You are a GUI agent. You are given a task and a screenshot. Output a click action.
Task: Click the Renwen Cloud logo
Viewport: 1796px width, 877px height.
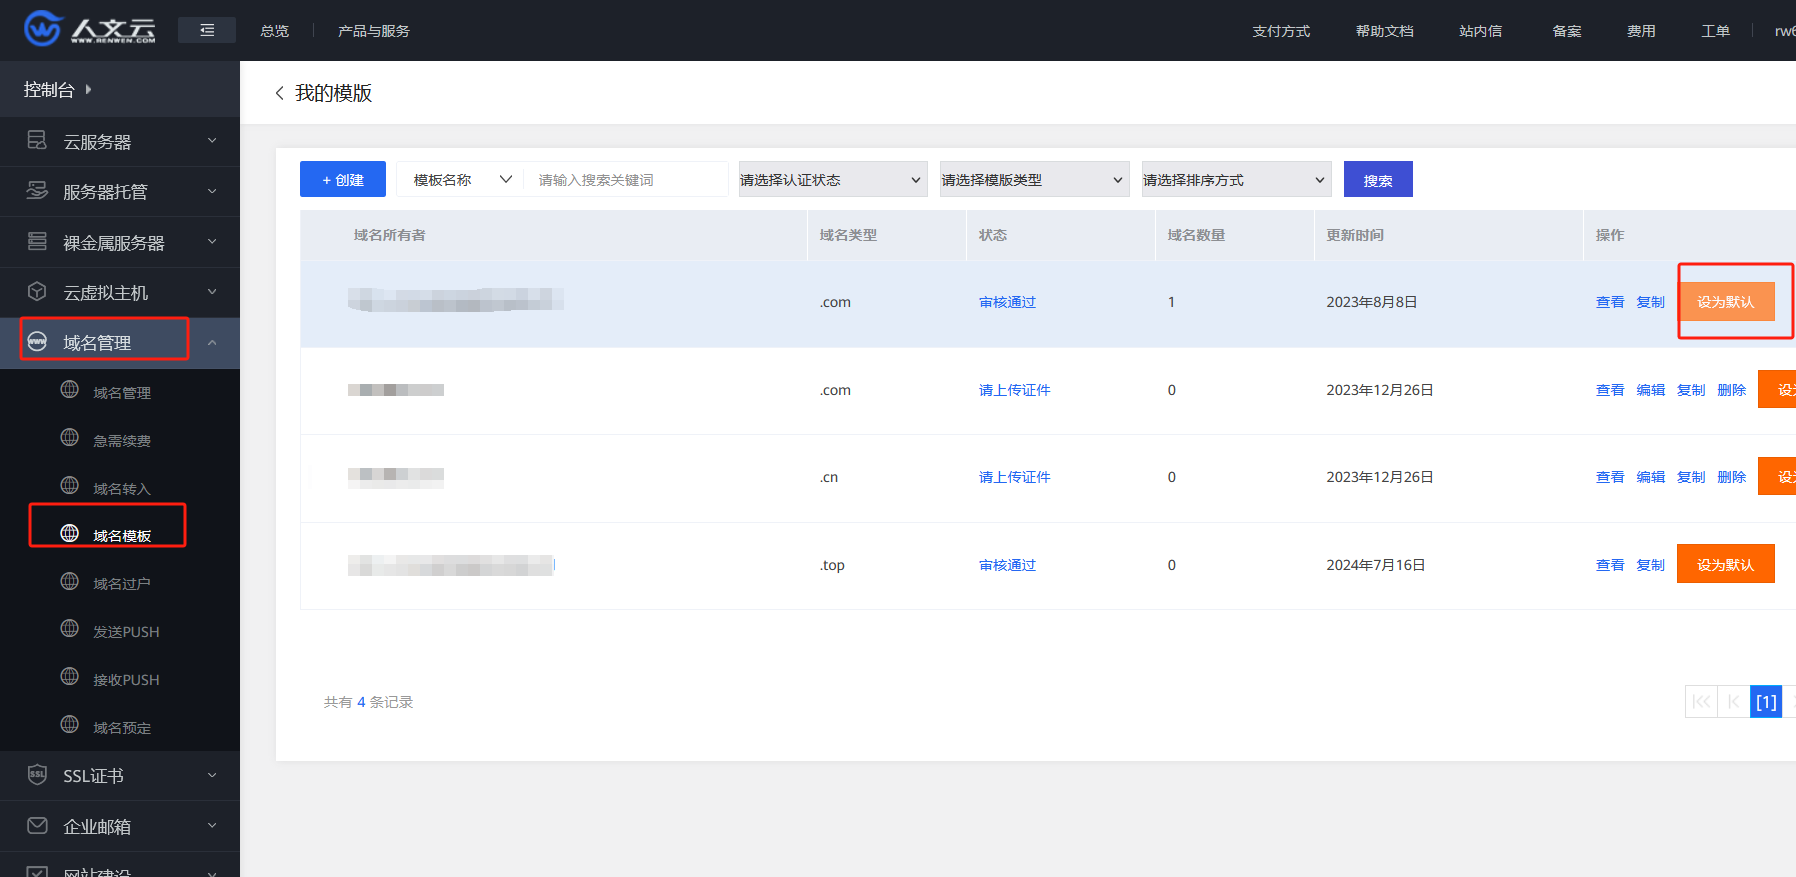[90, 29]
